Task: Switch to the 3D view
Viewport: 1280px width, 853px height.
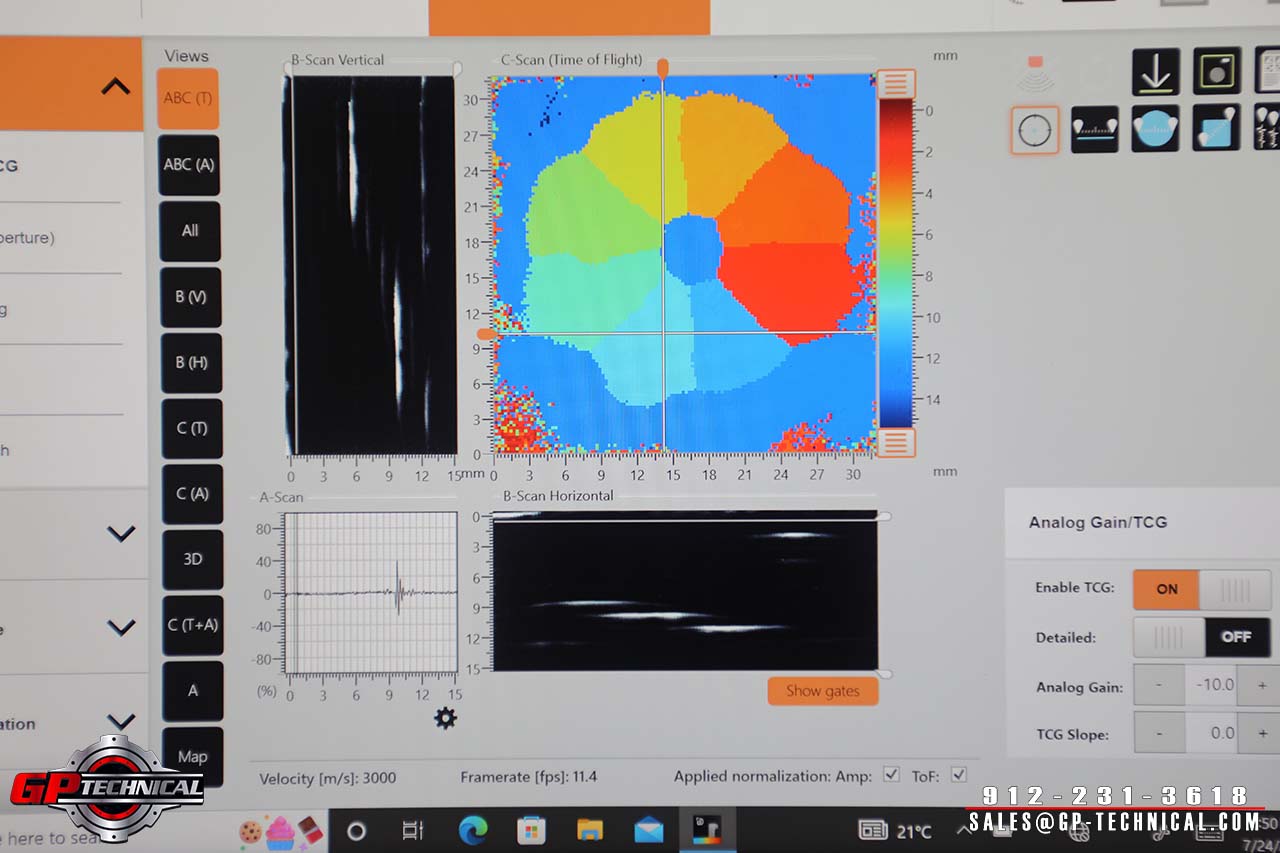Action: point(191,559)
